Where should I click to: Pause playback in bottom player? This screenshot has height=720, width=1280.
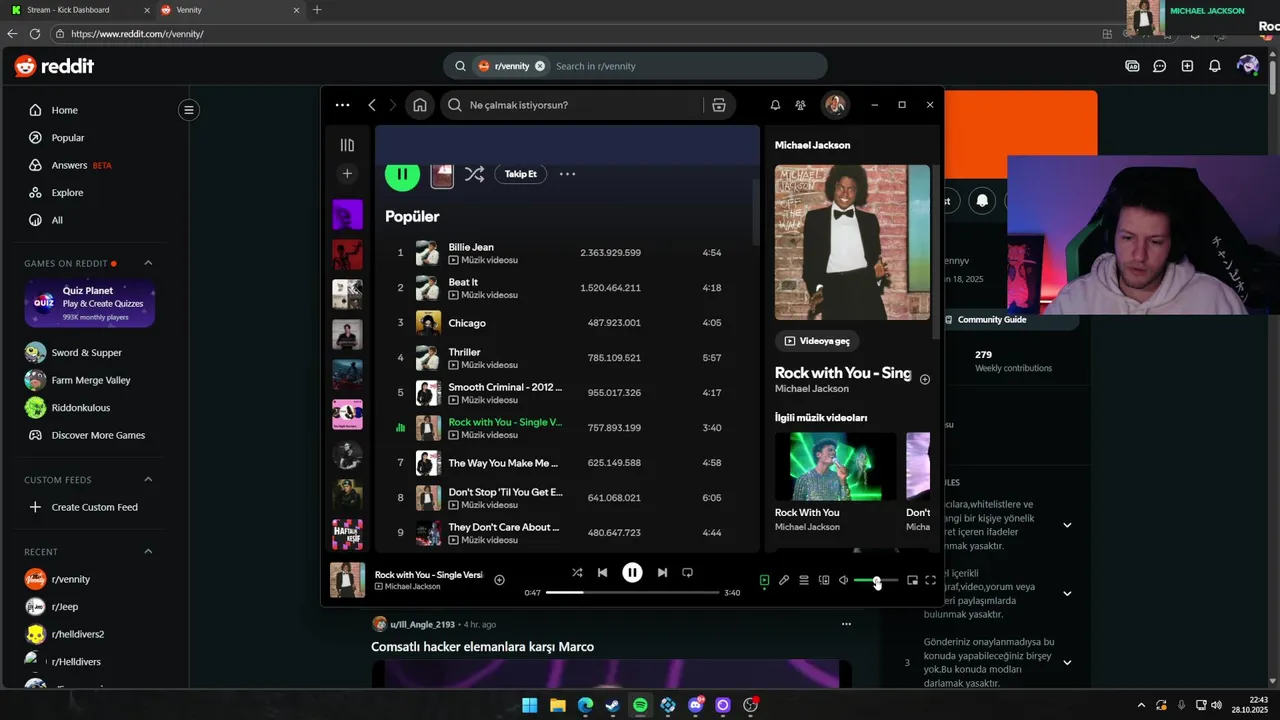tap(632, 573)
